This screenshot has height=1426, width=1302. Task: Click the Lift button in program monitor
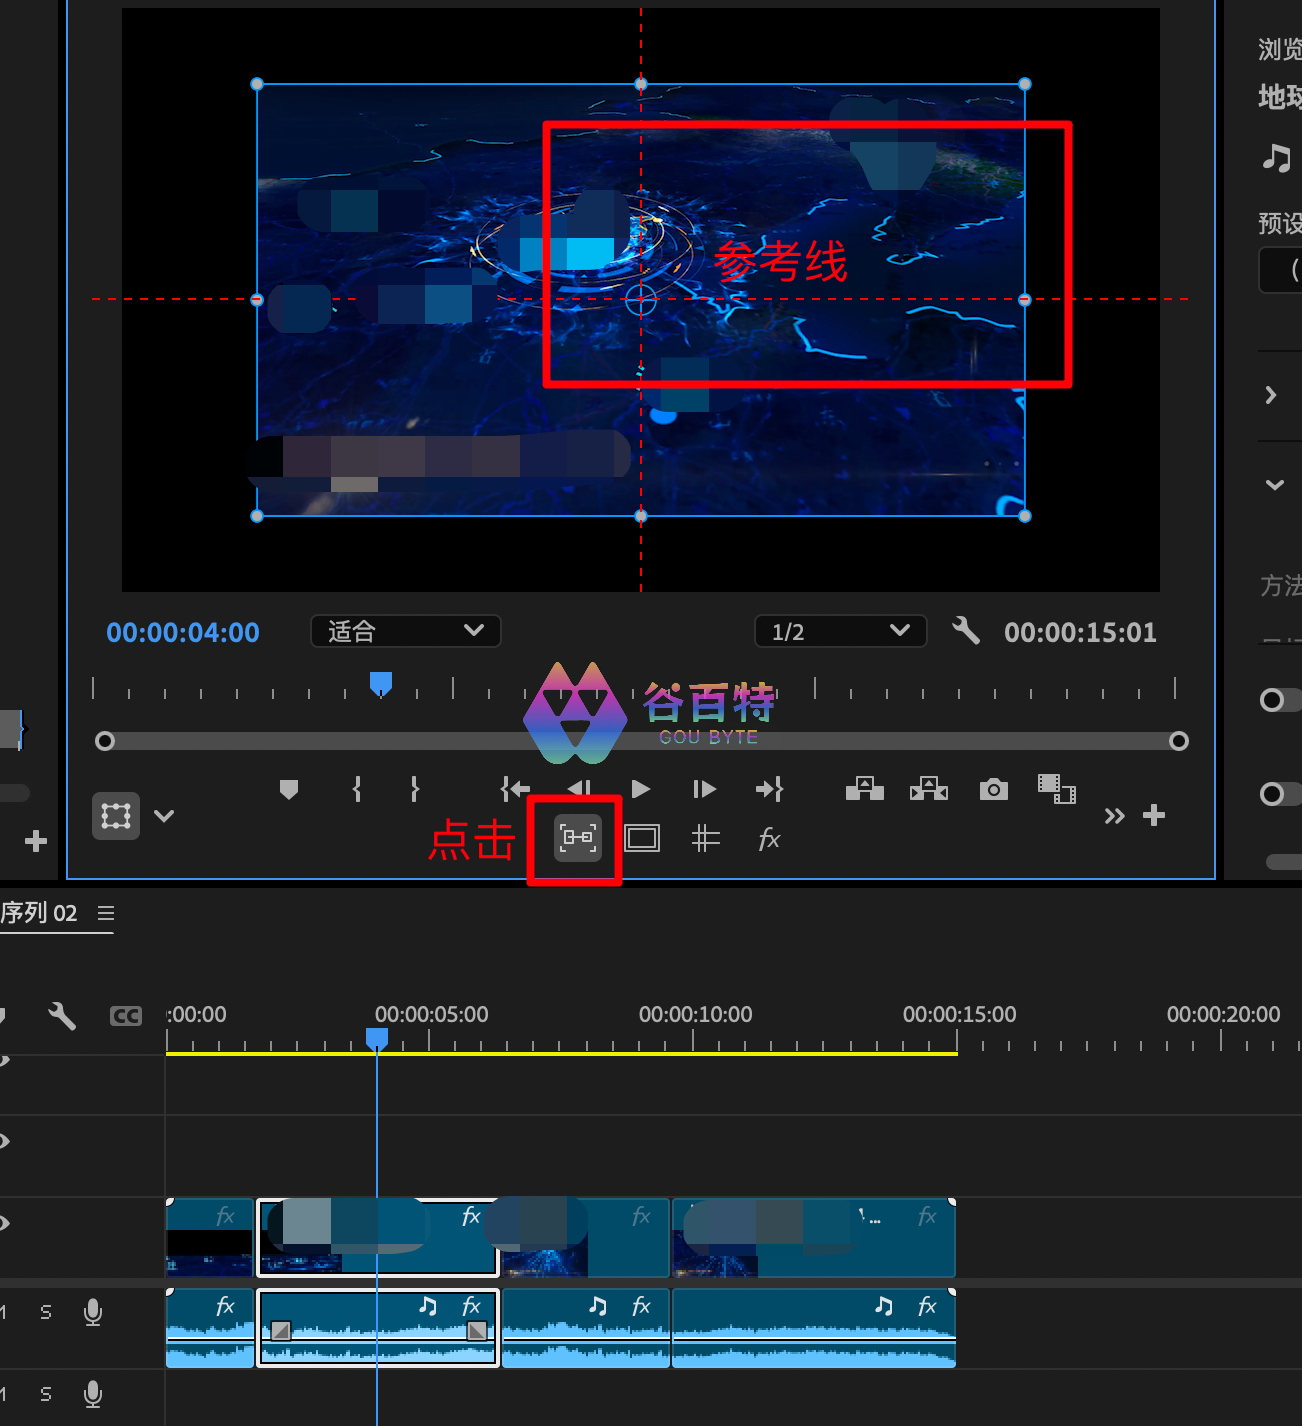tap(864, 789)
